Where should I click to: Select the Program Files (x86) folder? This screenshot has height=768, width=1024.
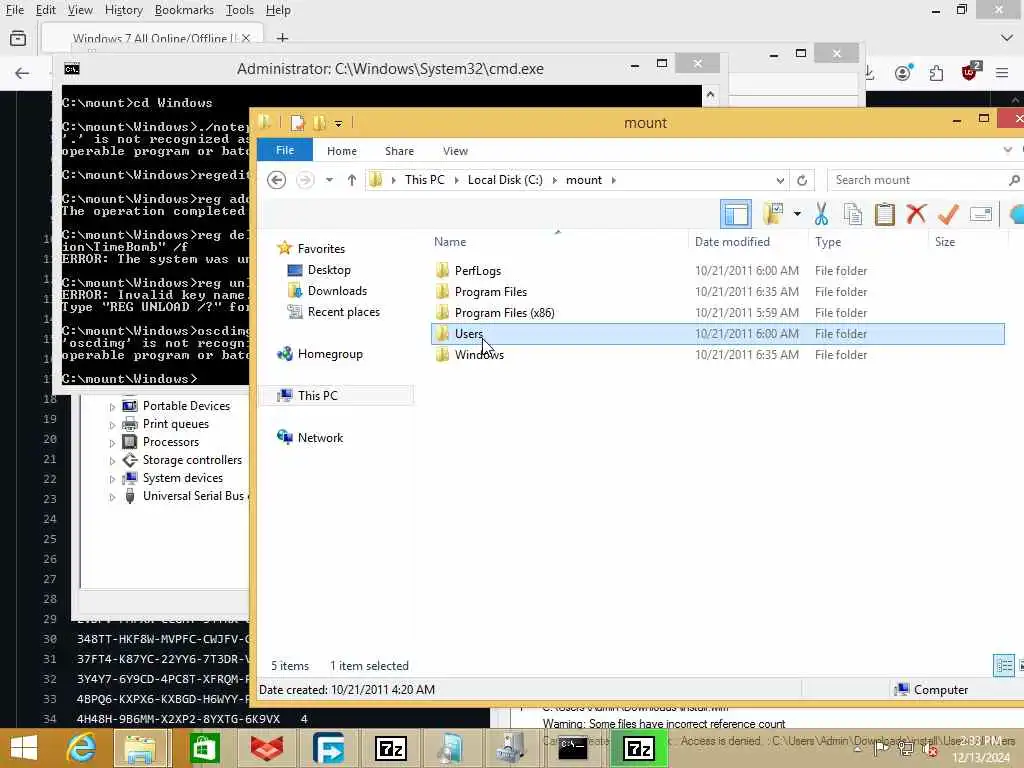click(x=504, y=312)
